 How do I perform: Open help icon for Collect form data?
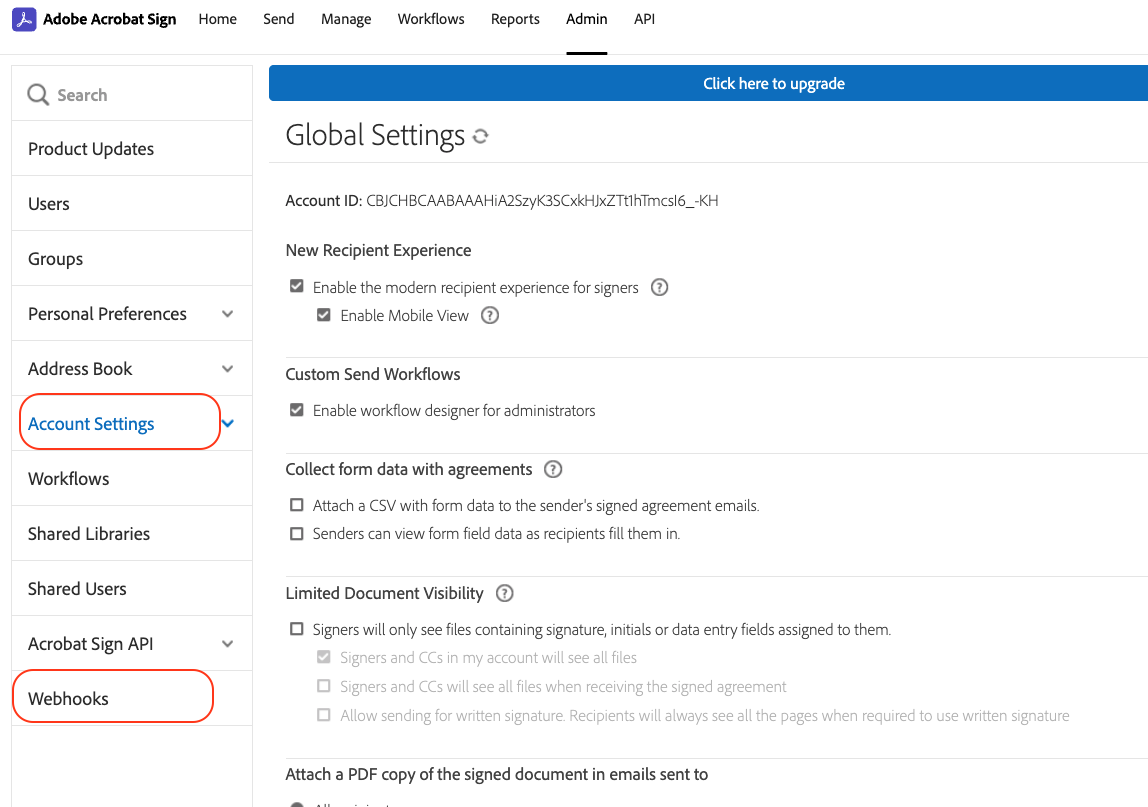pyautogui.click(x=553, y=469)
